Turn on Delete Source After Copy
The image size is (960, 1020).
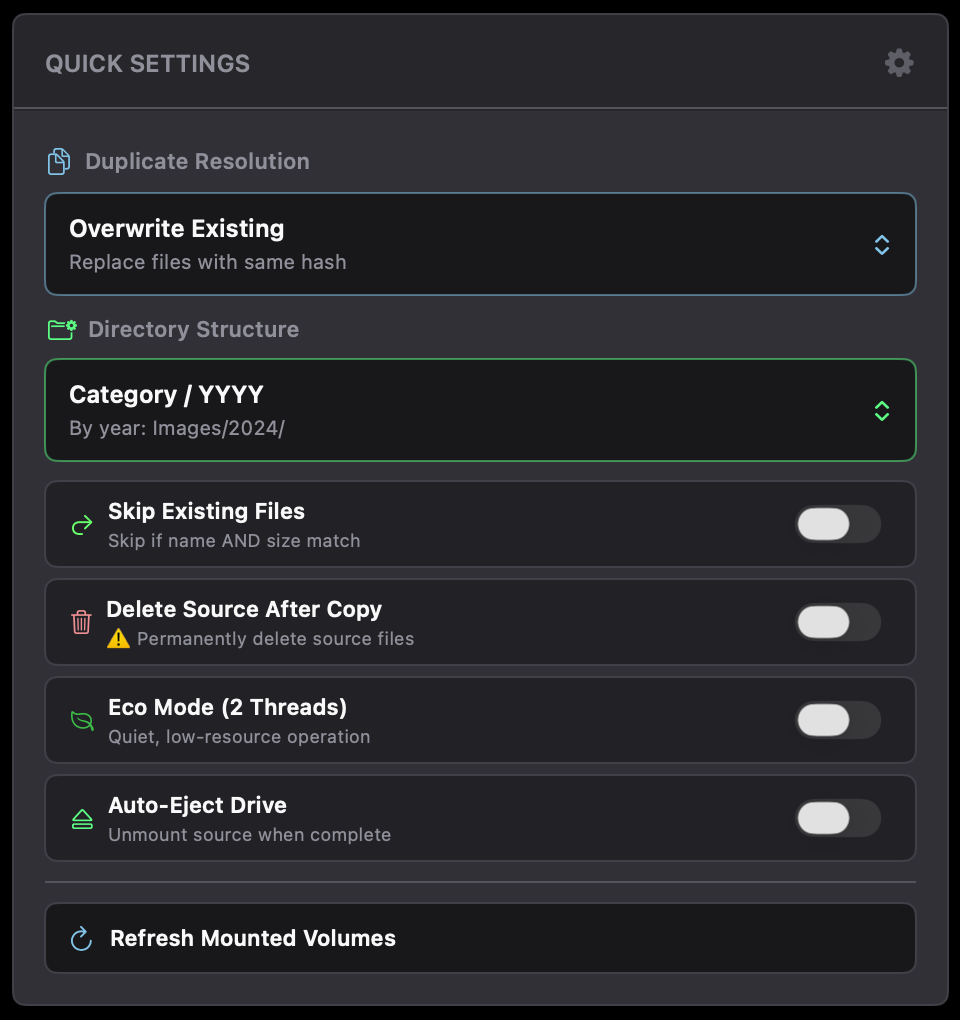coord(838,622)
